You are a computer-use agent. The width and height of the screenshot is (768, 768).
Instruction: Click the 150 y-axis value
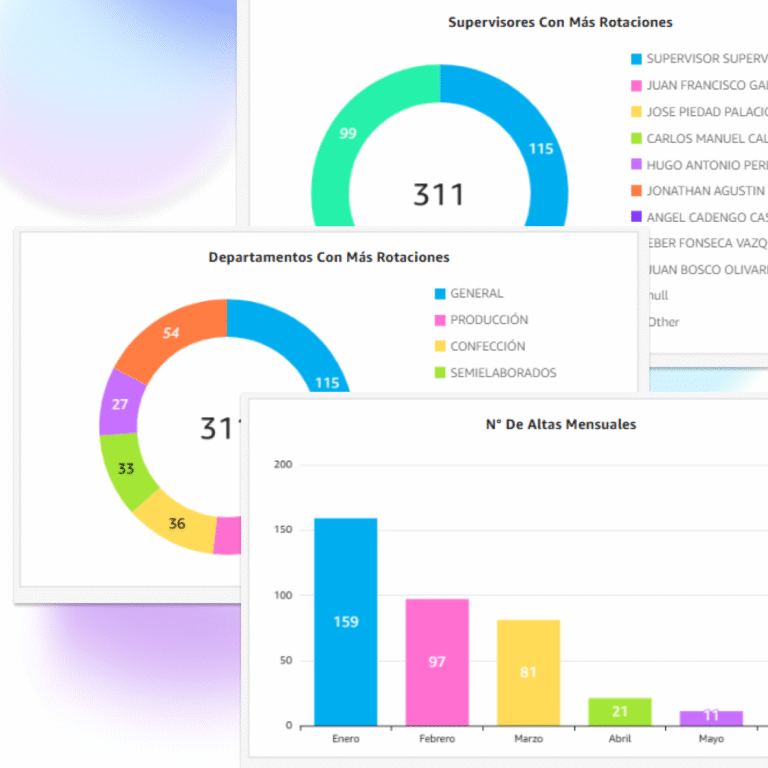283,529
